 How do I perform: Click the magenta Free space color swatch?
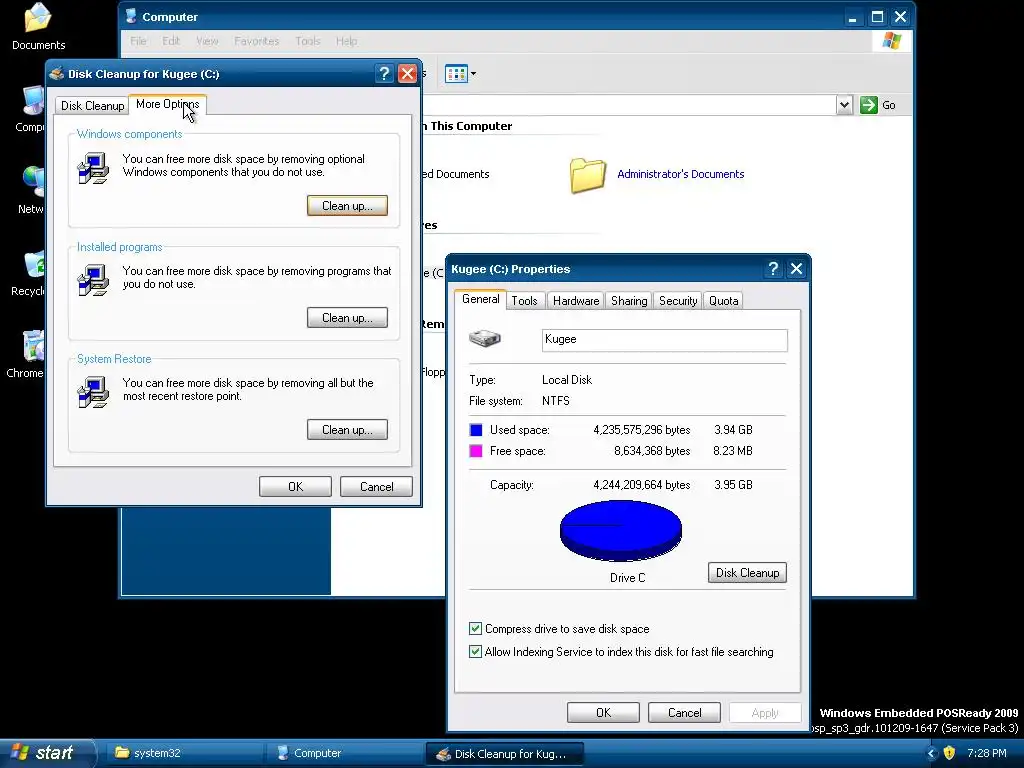tap(476, 451)
